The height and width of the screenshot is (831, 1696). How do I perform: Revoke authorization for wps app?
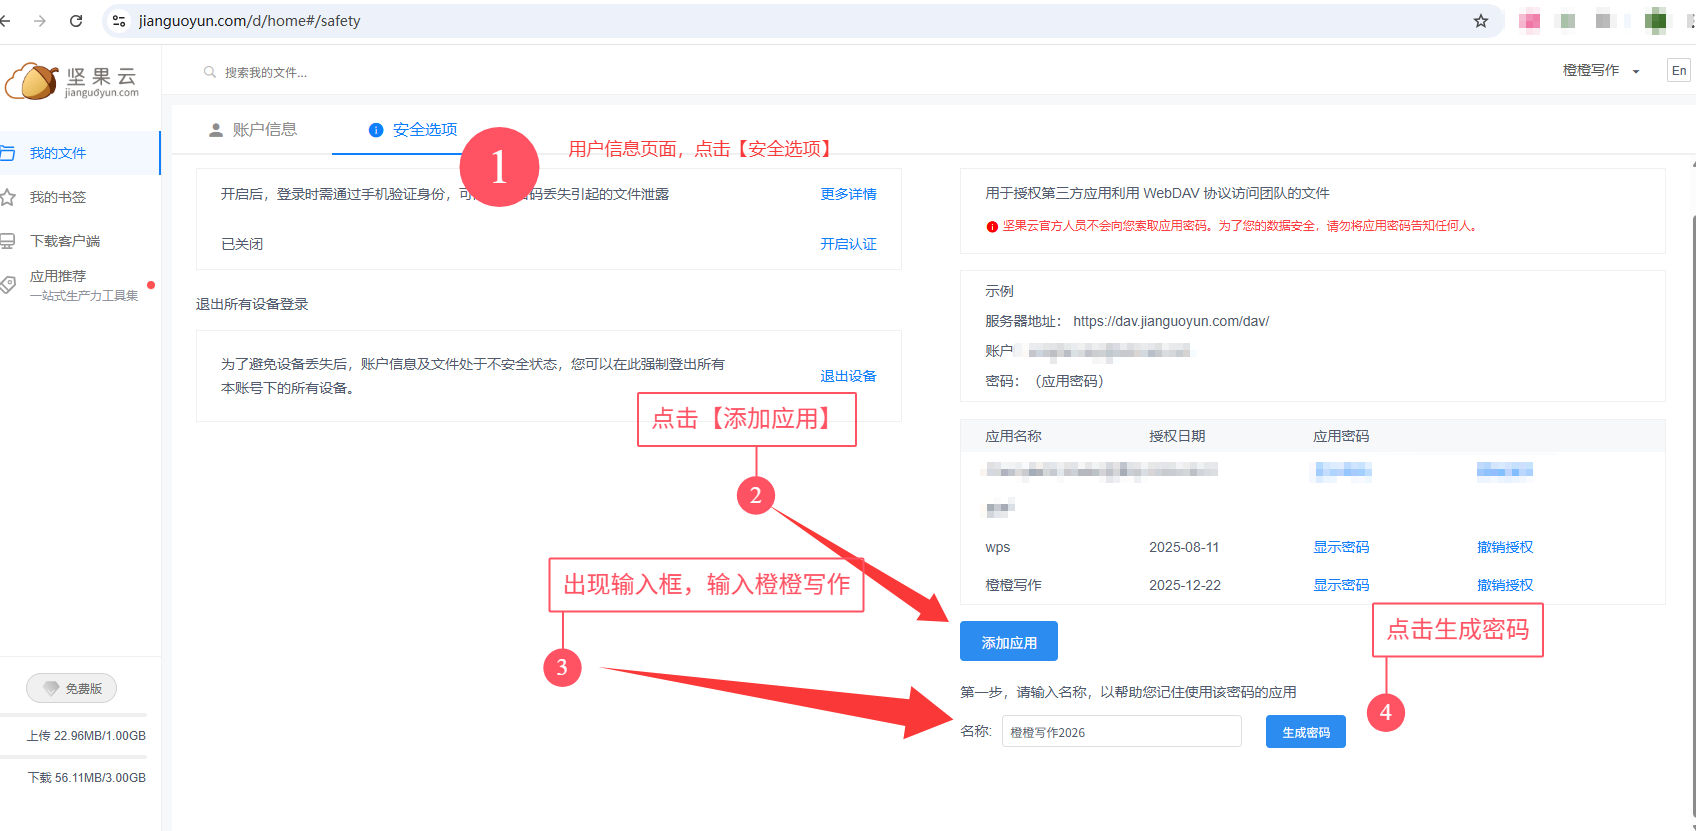tap(1505, 547)
